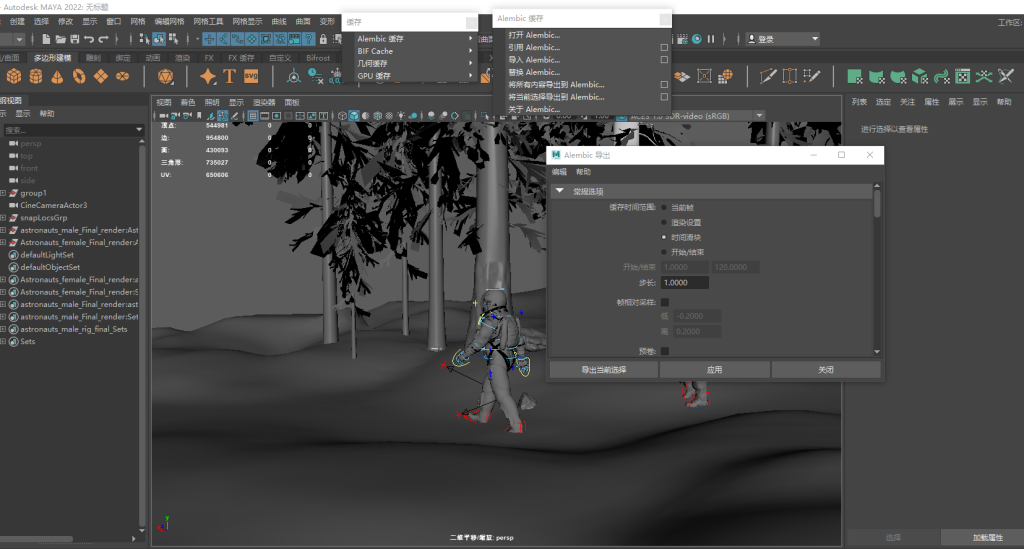Select the 开始/结束 radio button

click(664, 252)
